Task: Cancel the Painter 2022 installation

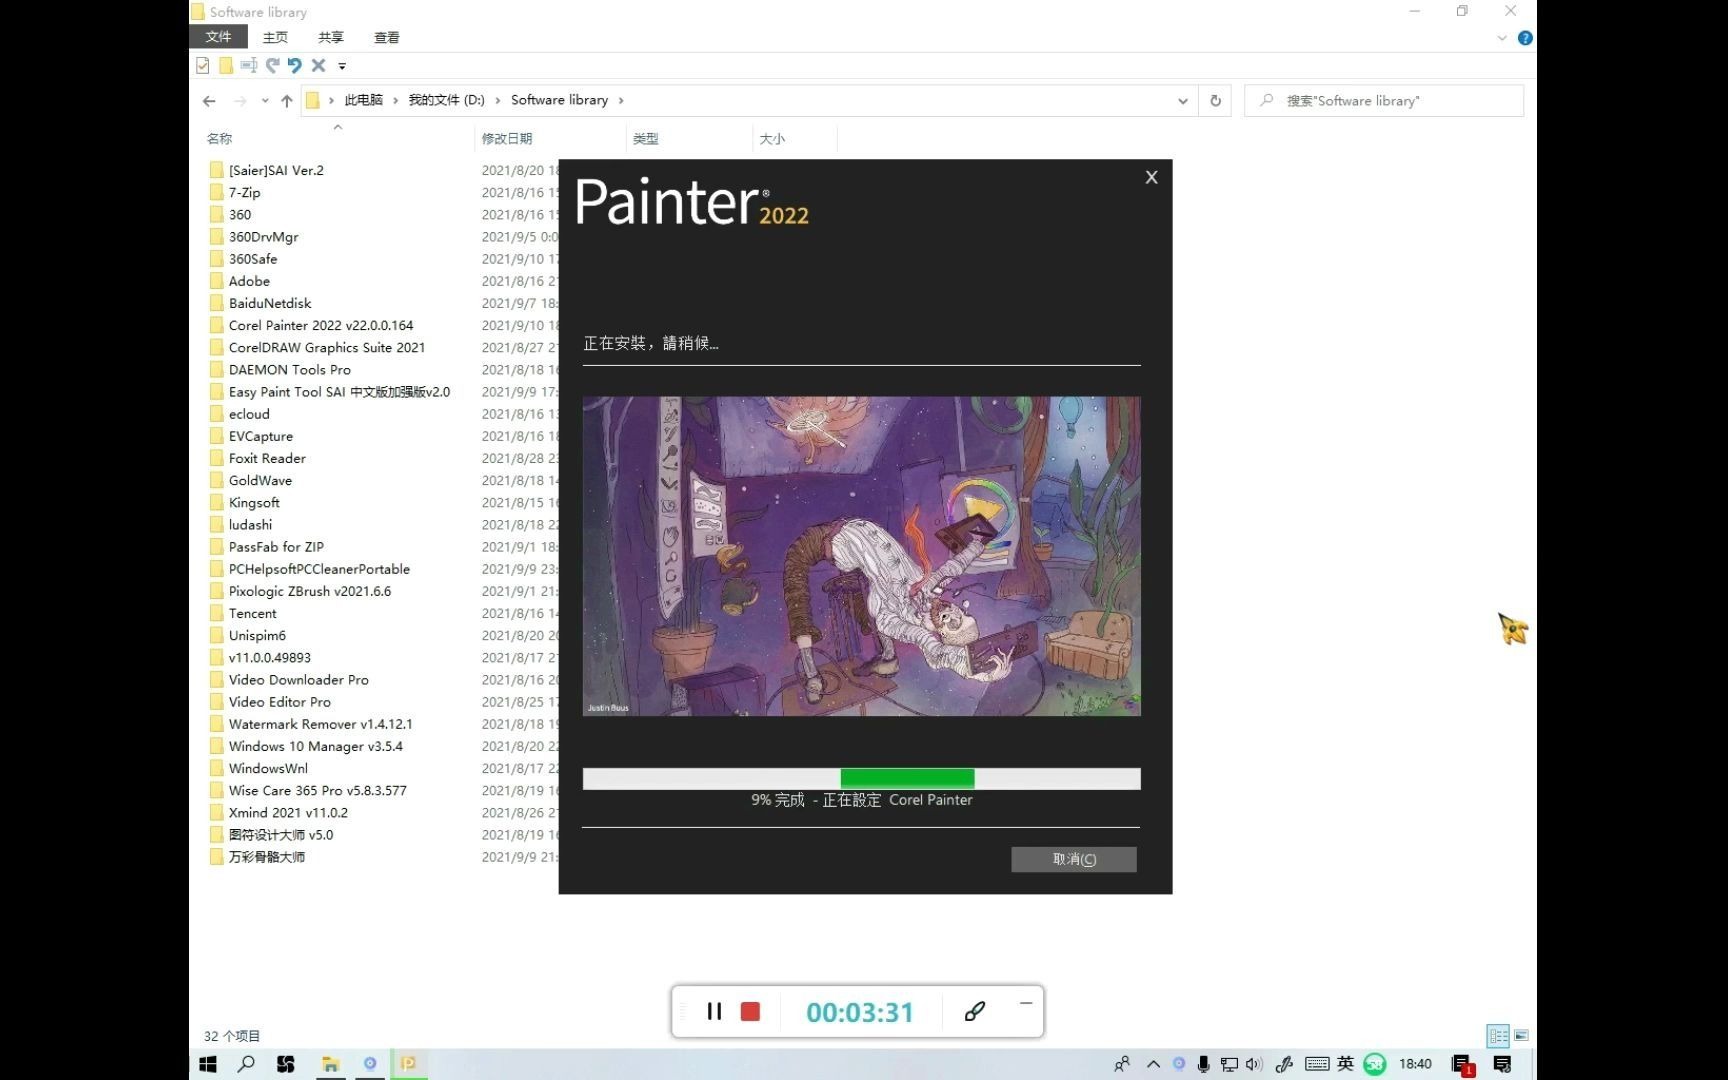Action: (x=1073, y=859)
